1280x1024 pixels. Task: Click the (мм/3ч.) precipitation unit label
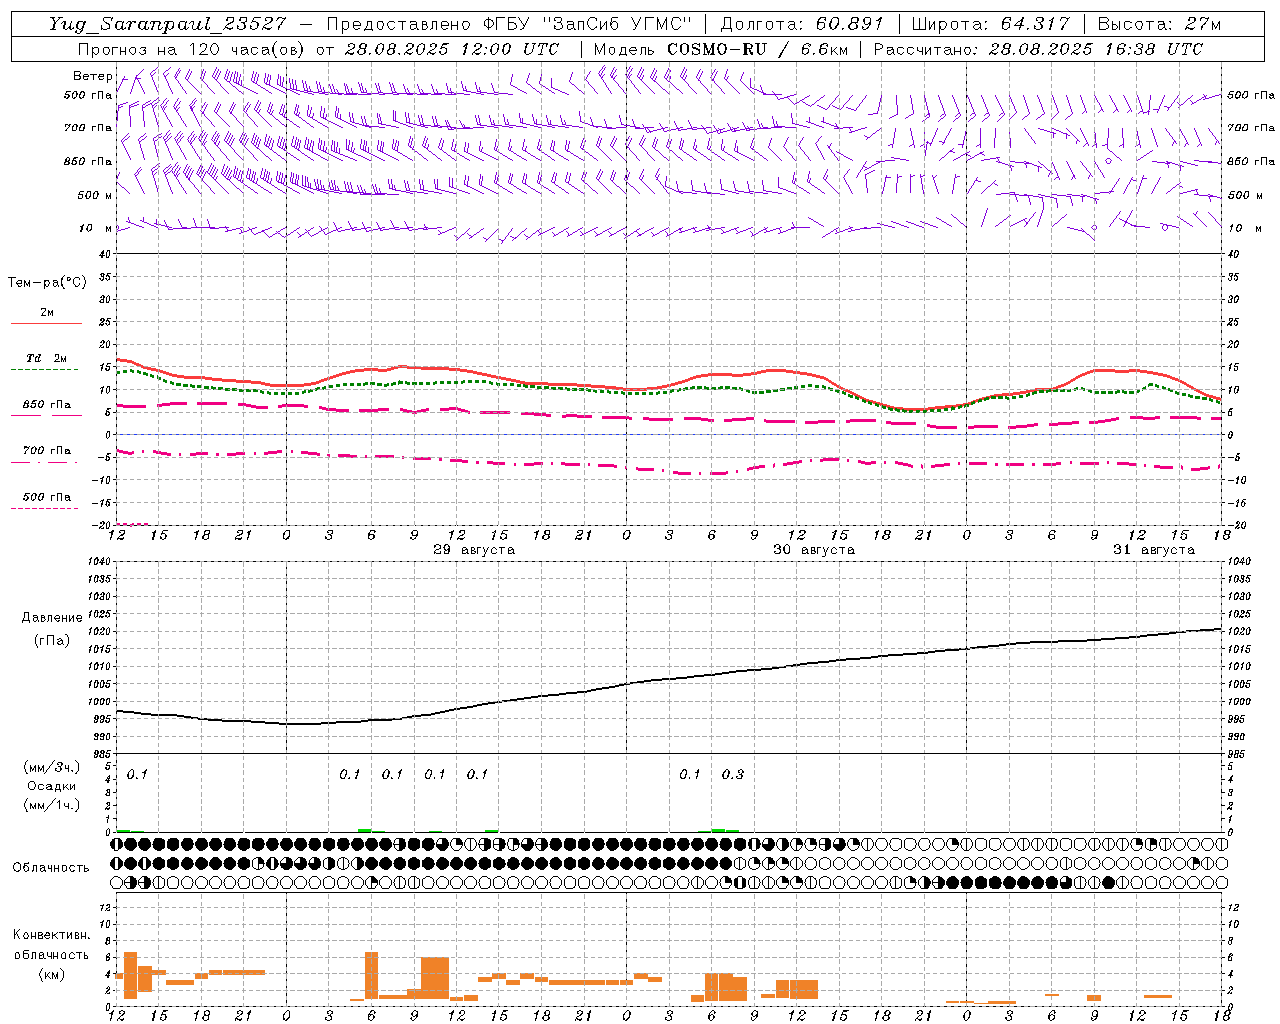pyautogui.click(x=52, y=767)
